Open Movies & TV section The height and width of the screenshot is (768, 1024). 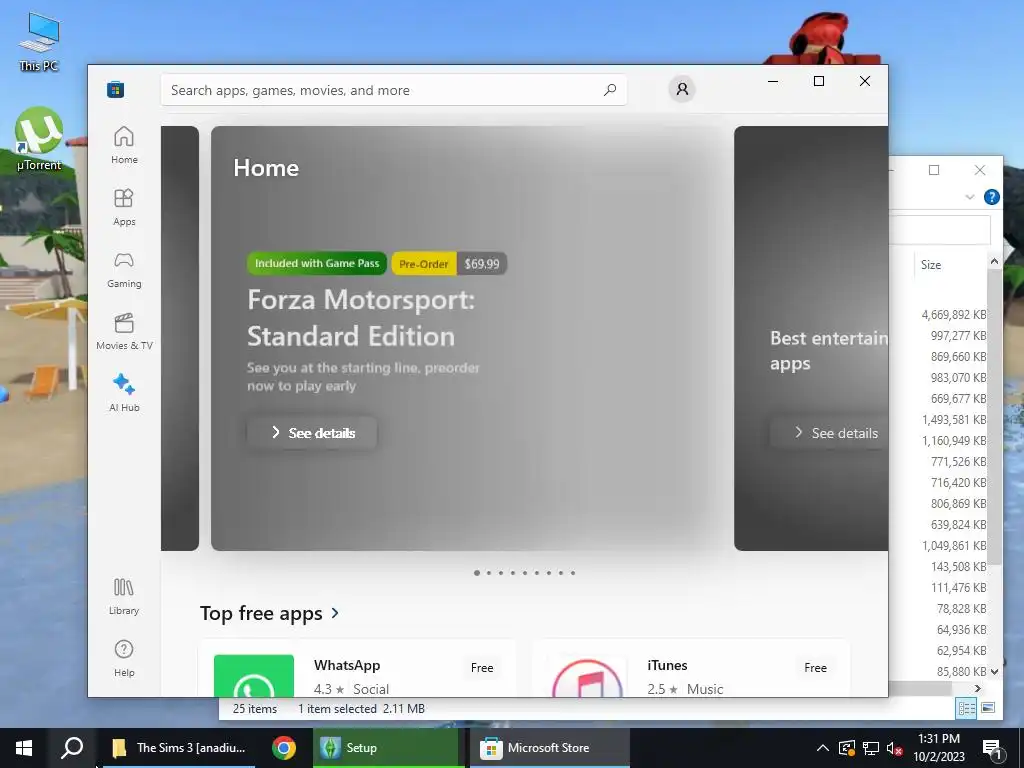124,331
